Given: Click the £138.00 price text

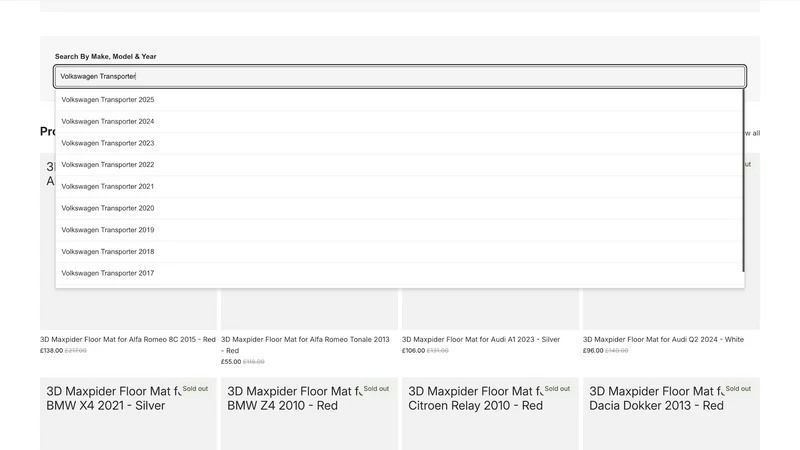Looking at the screenshot, I should coord(52,351).
